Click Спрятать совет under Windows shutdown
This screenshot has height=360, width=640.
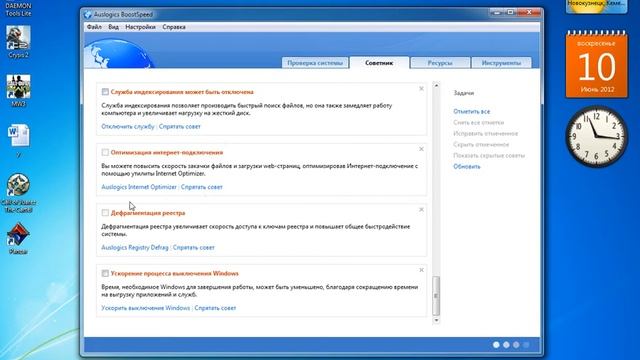(x=215, y=308)
